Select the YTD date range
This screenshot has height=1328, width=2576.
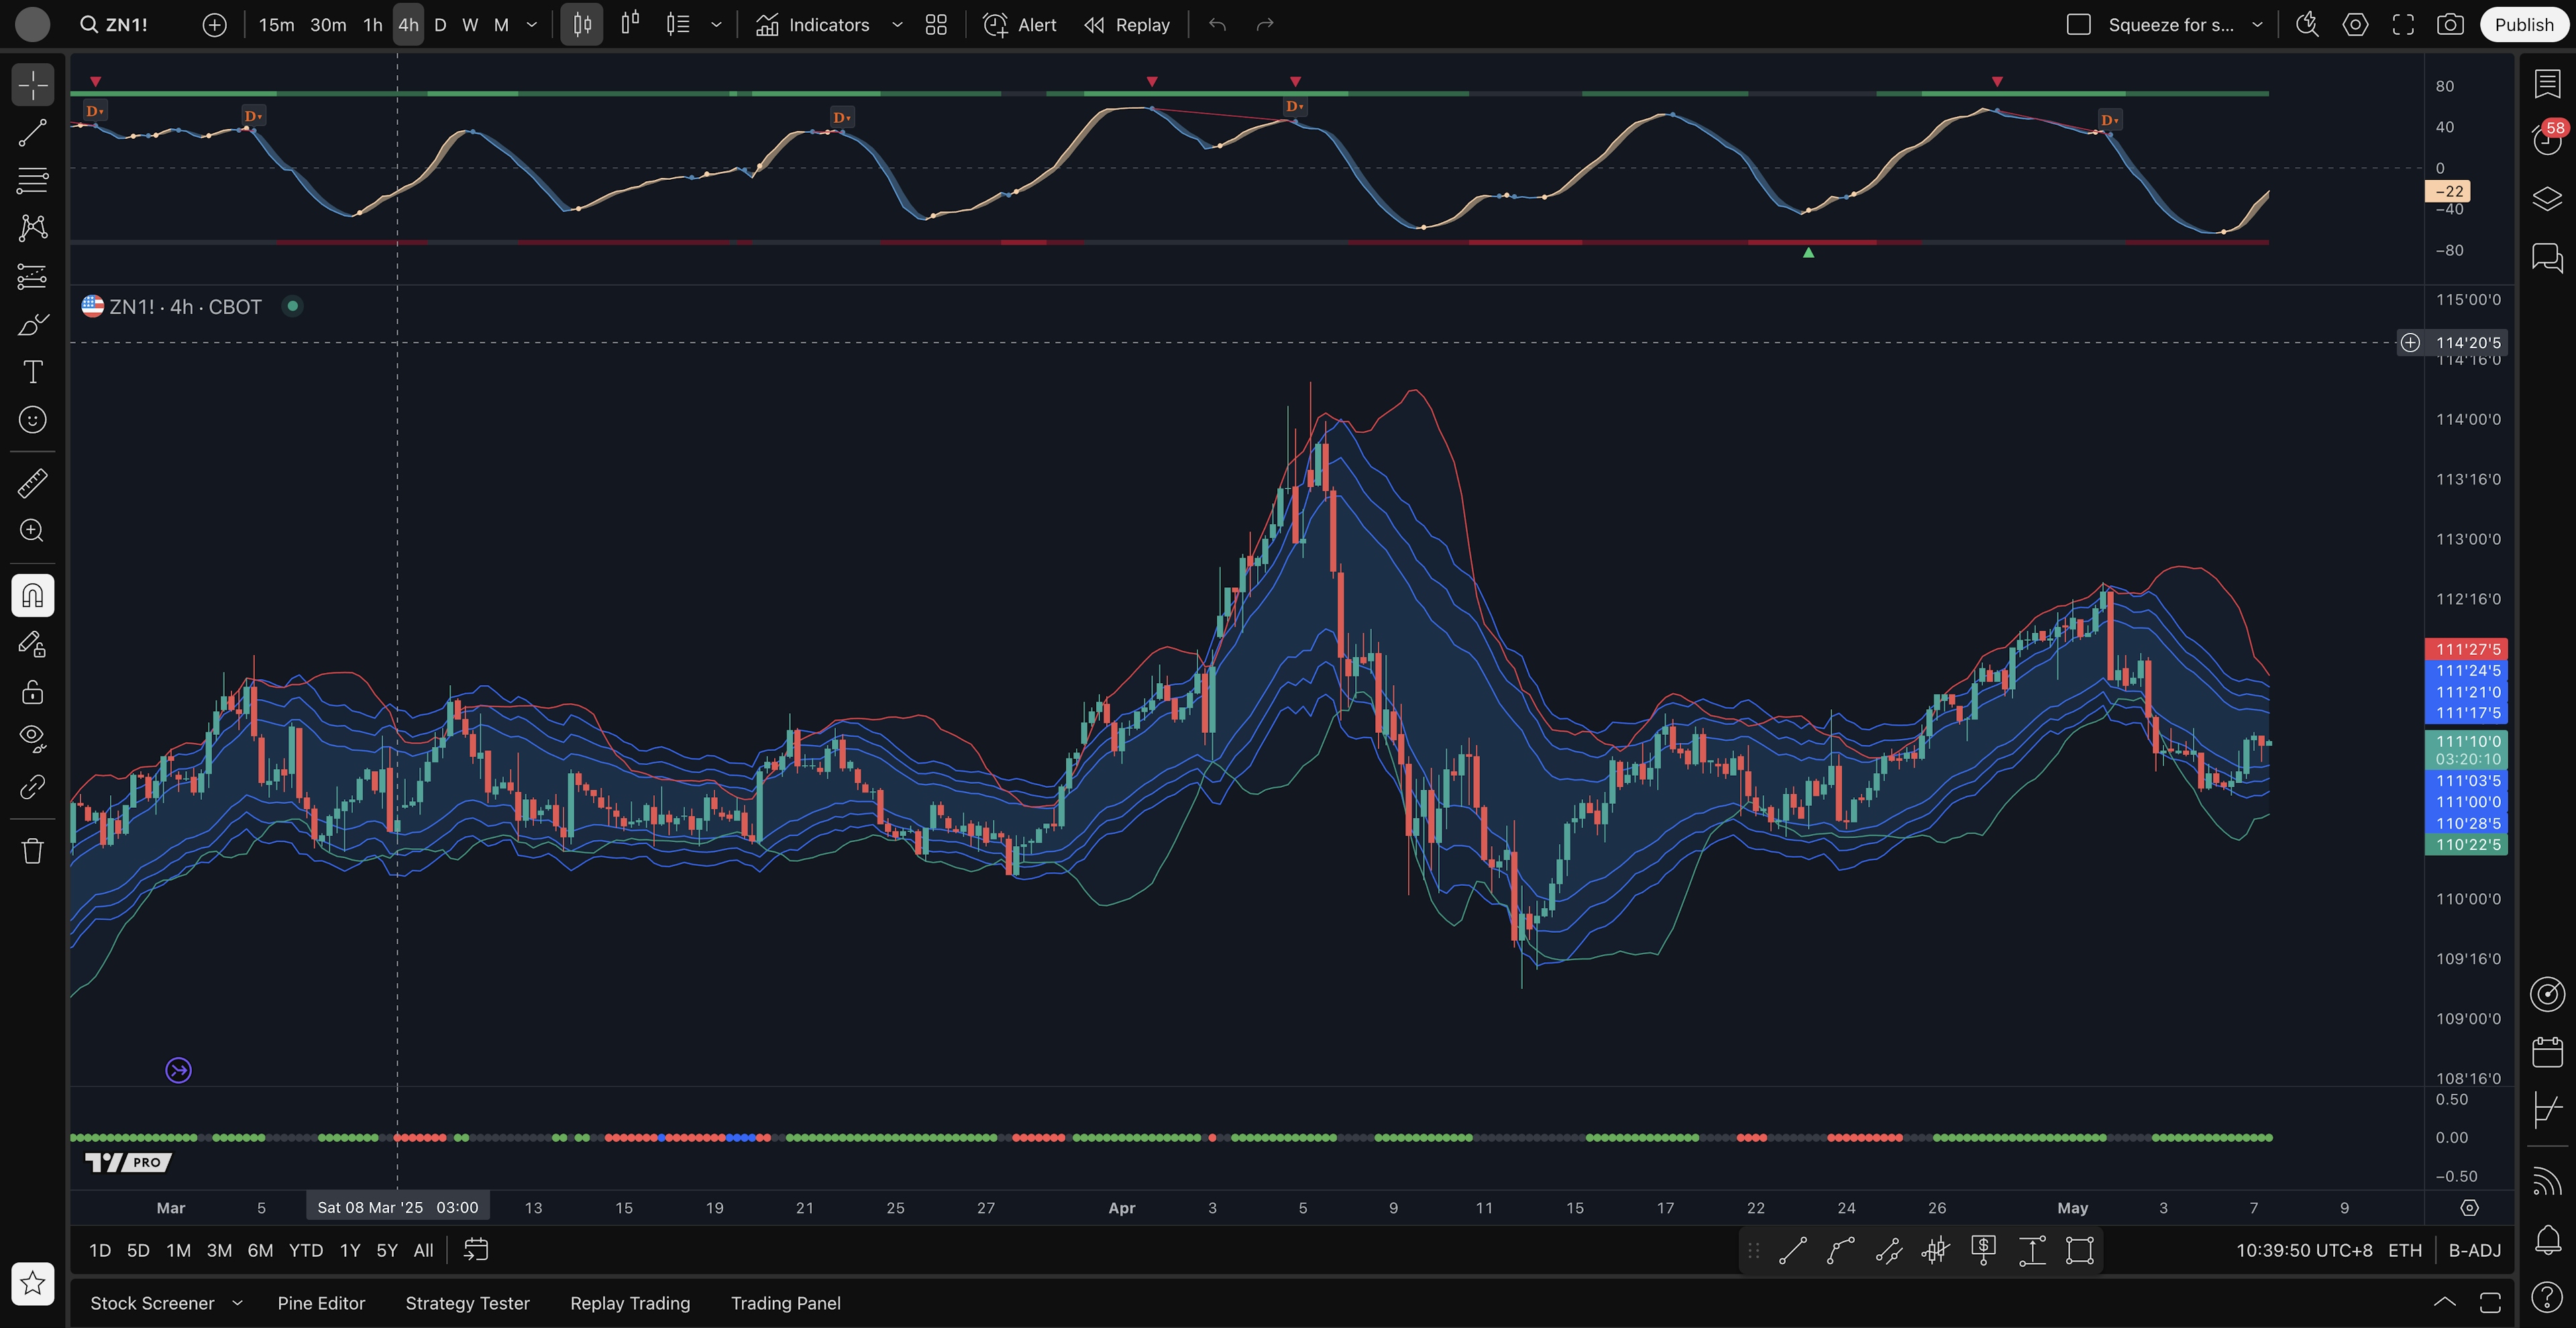click(305, 1250)
